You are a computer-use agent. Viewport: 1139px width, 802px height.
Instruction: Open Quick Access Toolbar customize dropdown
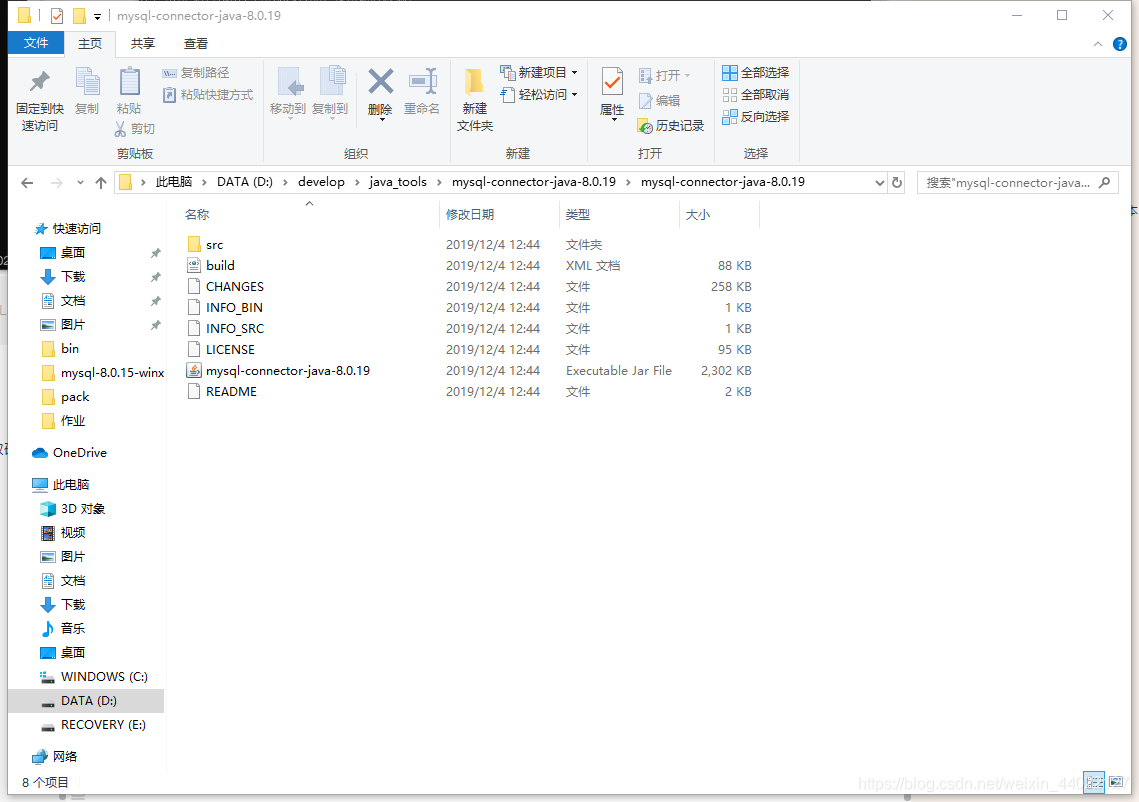coord(97,16)
